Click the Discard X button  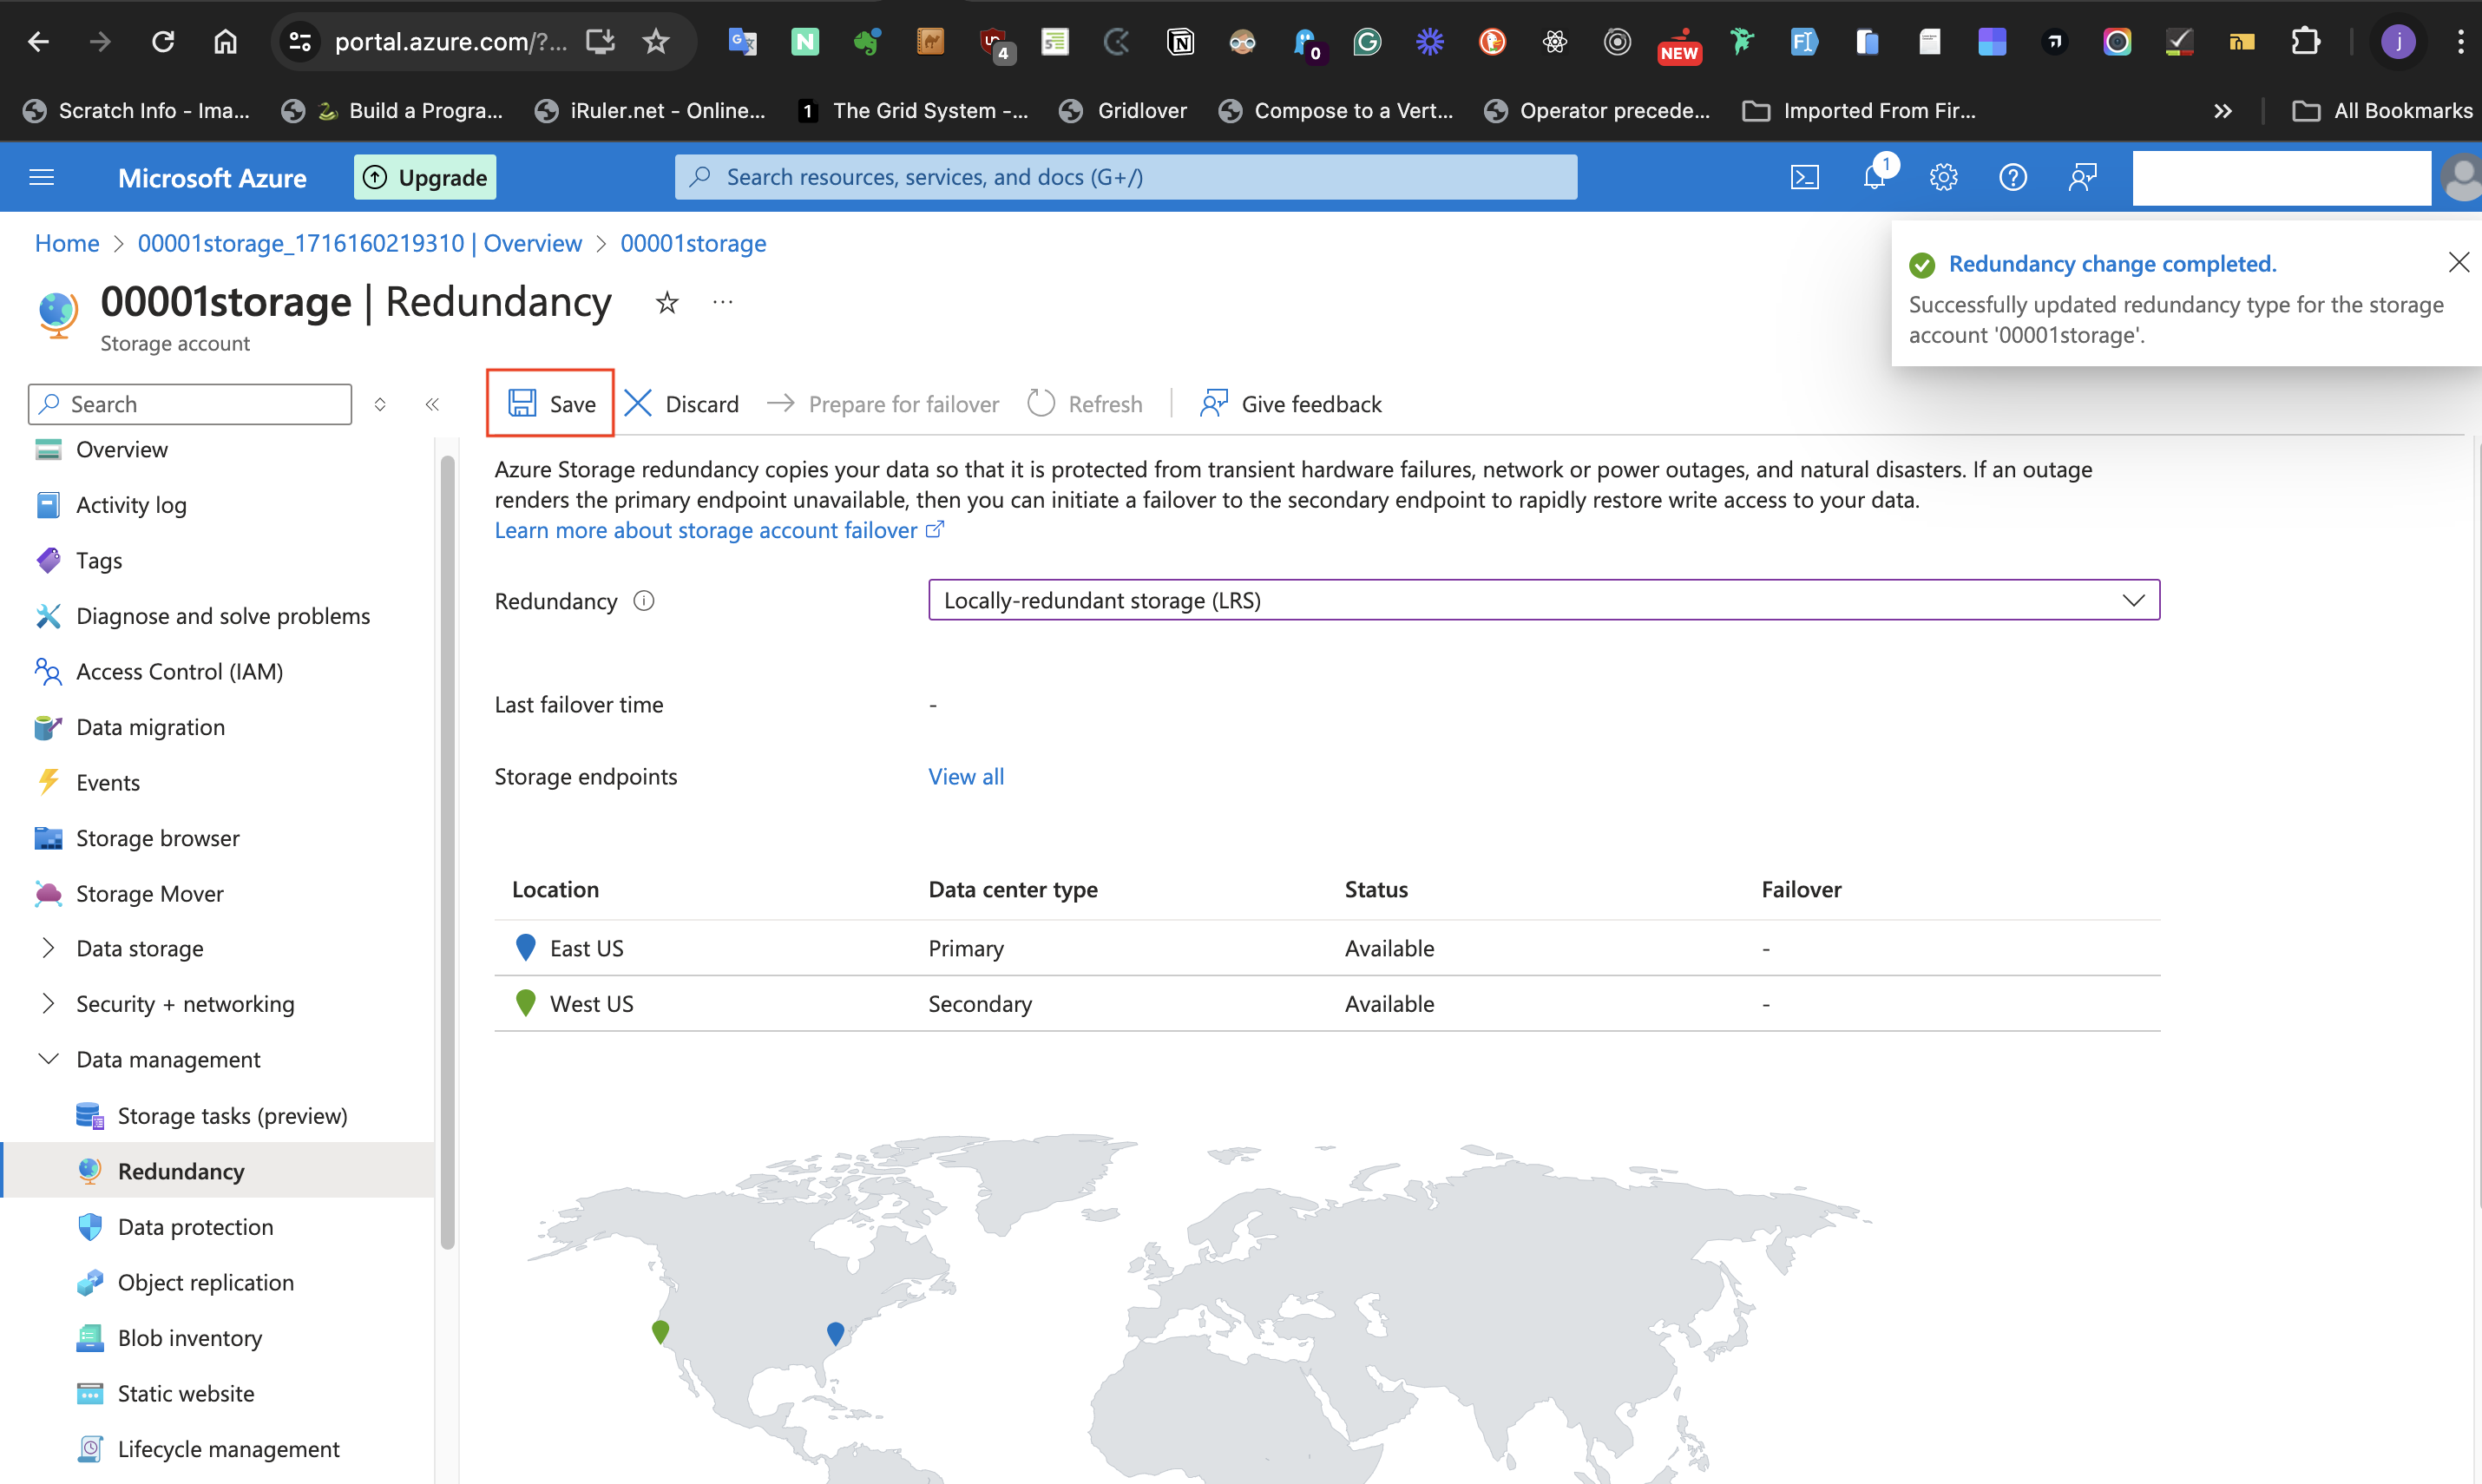(682, 404)
